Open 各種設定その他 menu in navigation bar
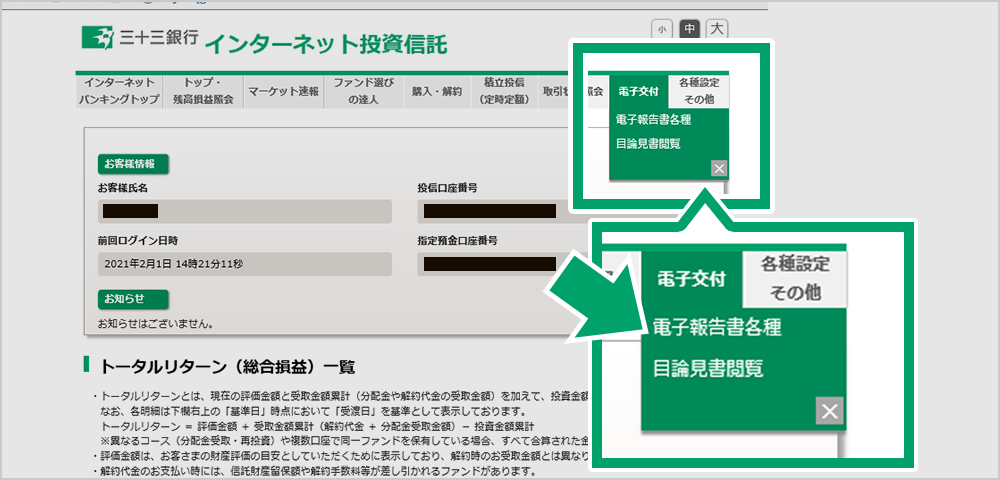 coord(699,91)
